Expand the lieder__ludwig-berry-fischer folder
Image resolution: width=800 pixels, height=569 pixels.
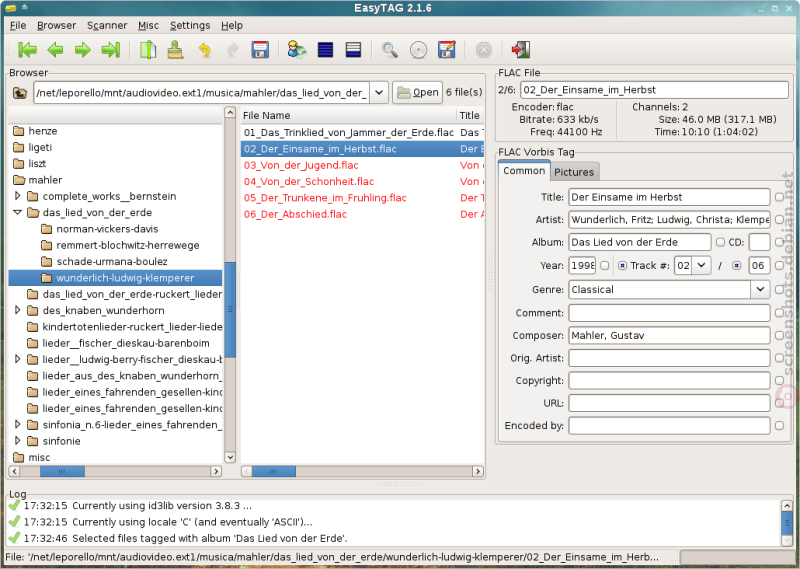pyautogui.click(x=17, y=359)
